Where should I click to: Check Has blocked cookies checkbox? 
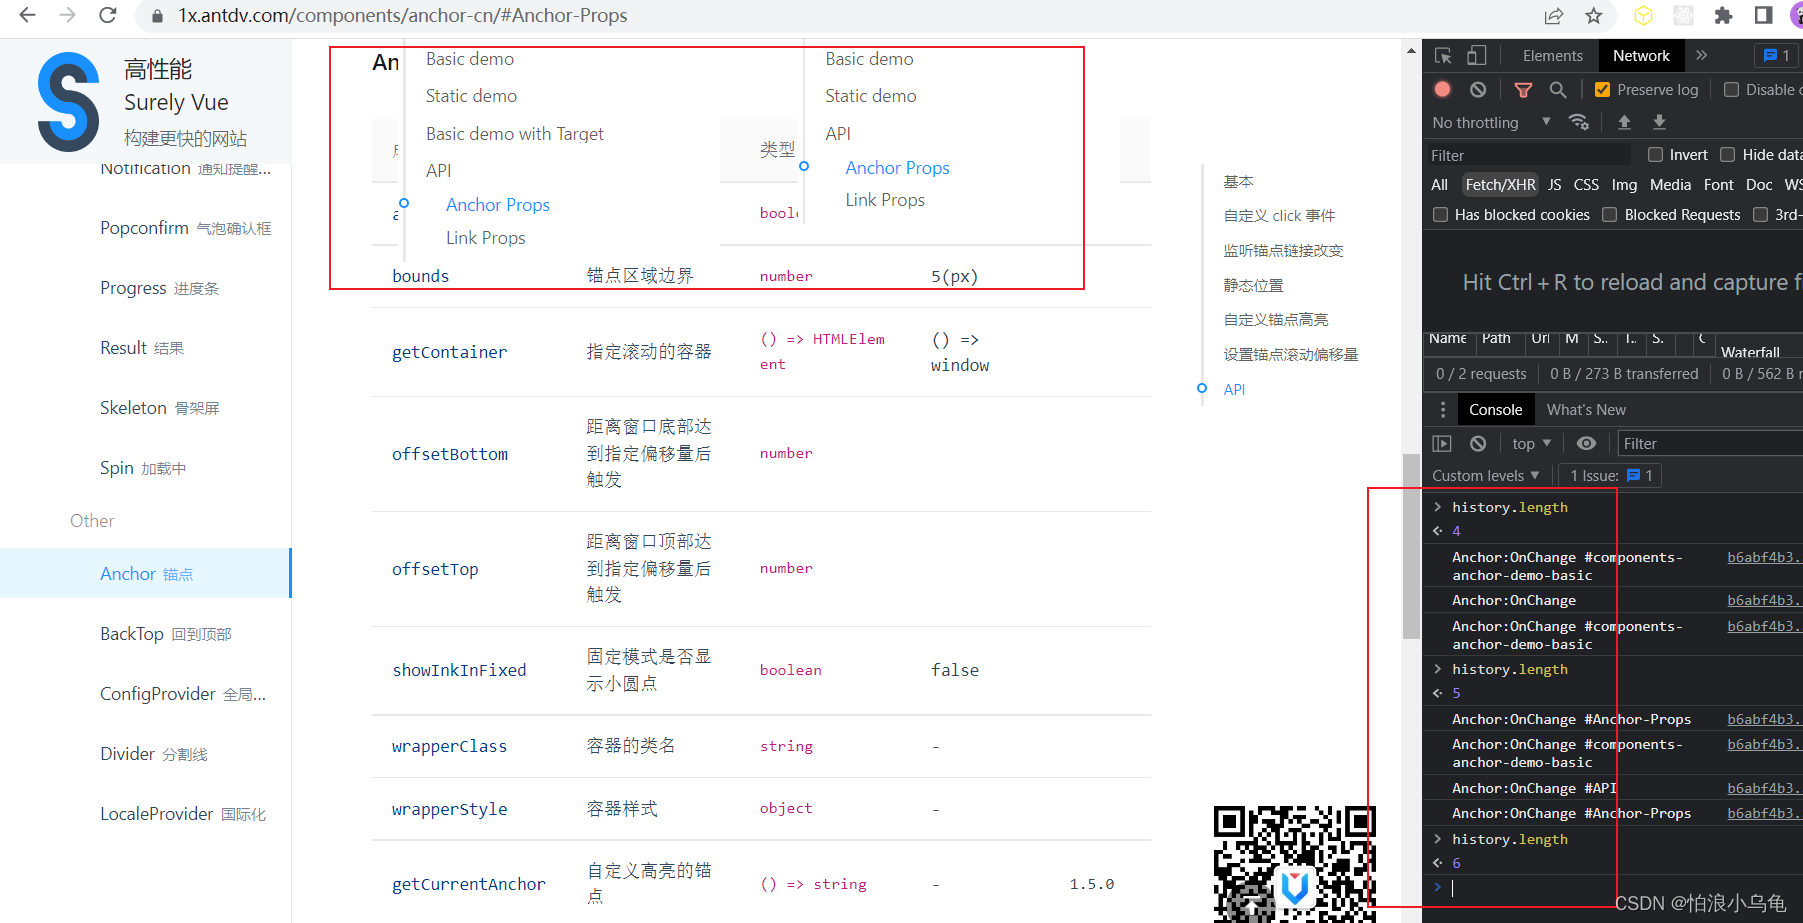click(x=1440, y=214)
